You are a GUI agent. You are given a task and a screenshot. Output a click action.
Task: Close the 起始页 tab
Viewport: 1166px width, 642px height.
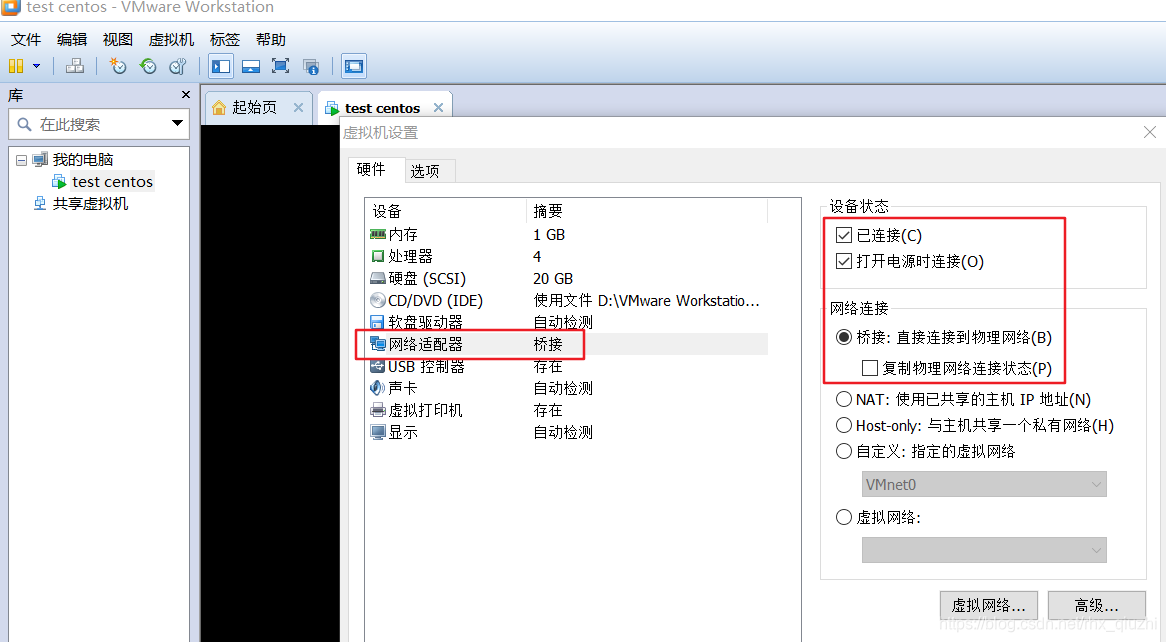tap(298, 107)
